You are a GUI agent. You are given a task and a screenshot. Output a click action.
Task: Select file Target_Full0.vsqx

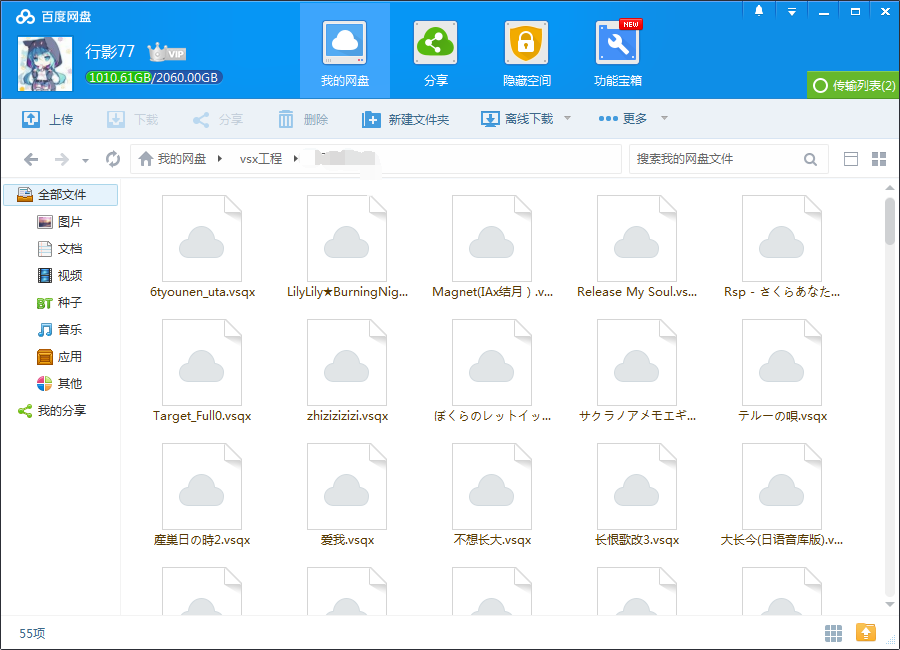click(x=202, y=371)
